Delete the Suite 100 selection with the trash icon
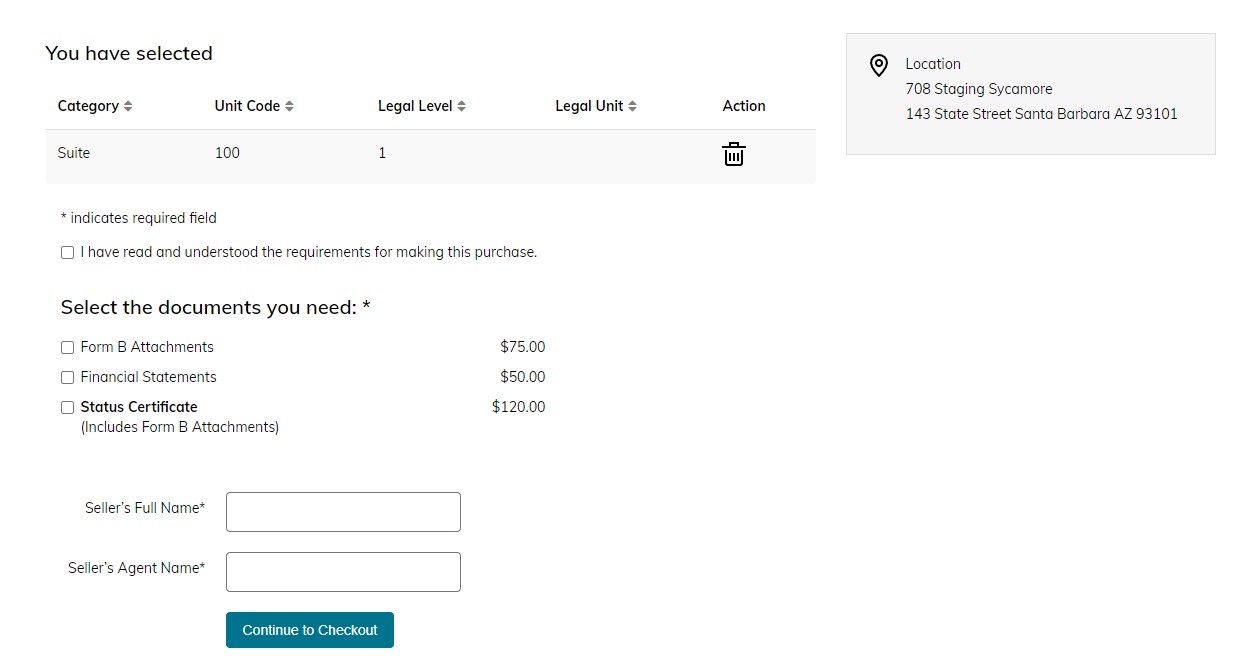 click(x=734, y=154)
